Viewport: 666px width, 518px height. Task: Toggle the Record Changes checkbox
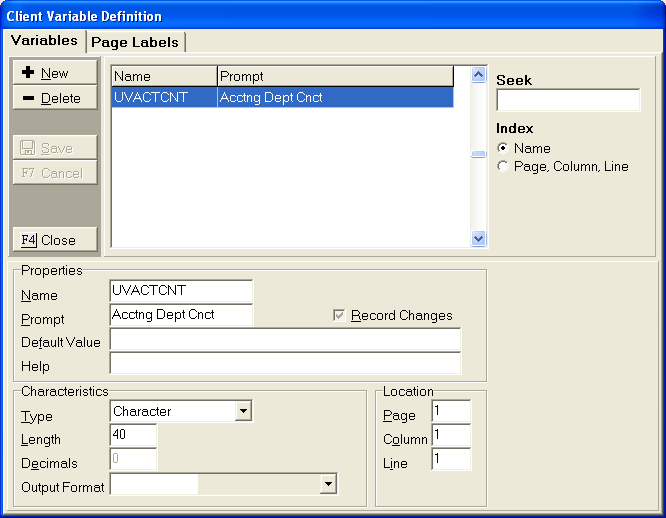[x=340, y=315]
